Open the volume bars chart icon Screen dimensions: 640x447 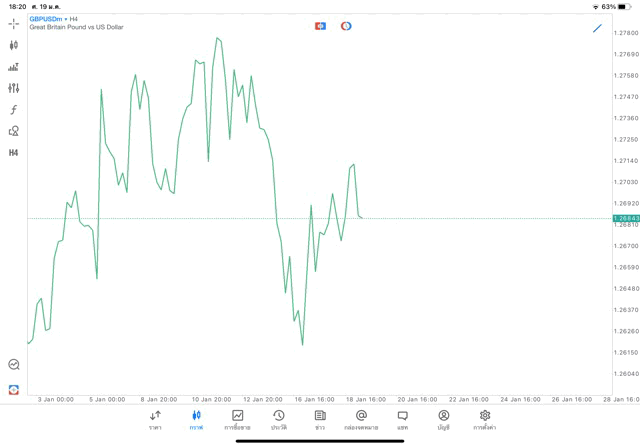click(x=14, y=67)
